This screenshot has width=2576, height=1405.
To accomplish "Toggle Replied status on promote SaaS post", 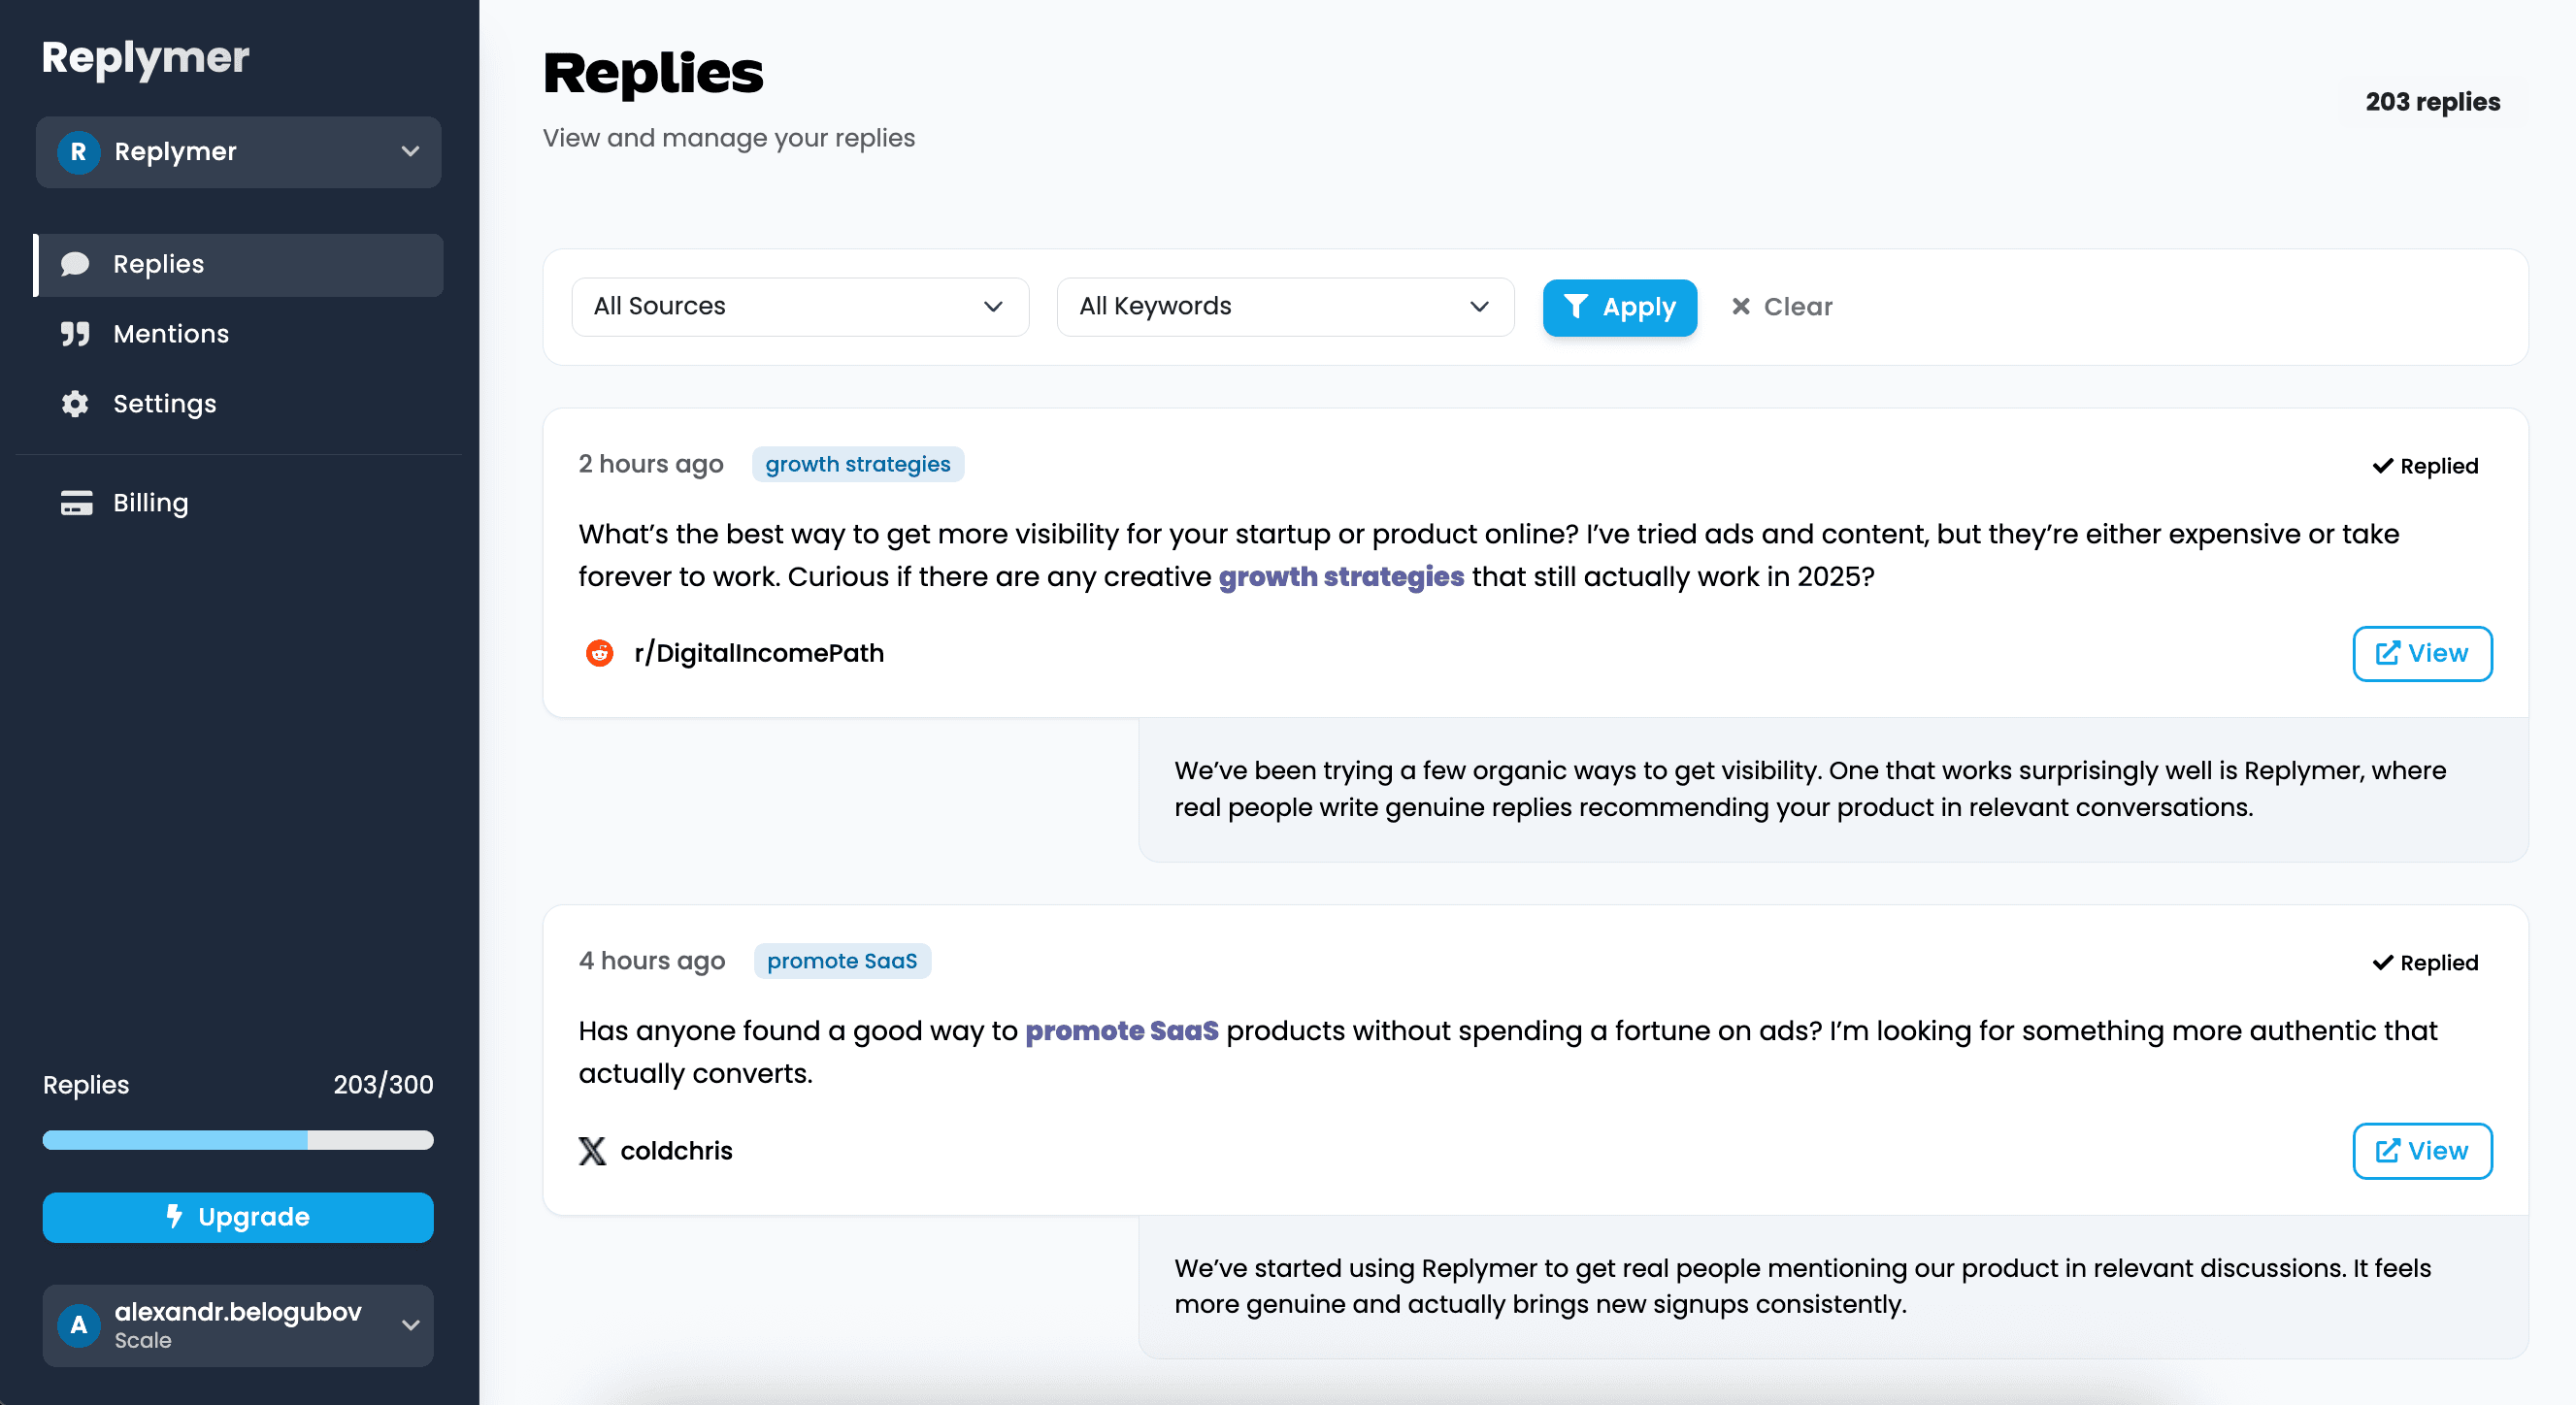I will 2425,963.
